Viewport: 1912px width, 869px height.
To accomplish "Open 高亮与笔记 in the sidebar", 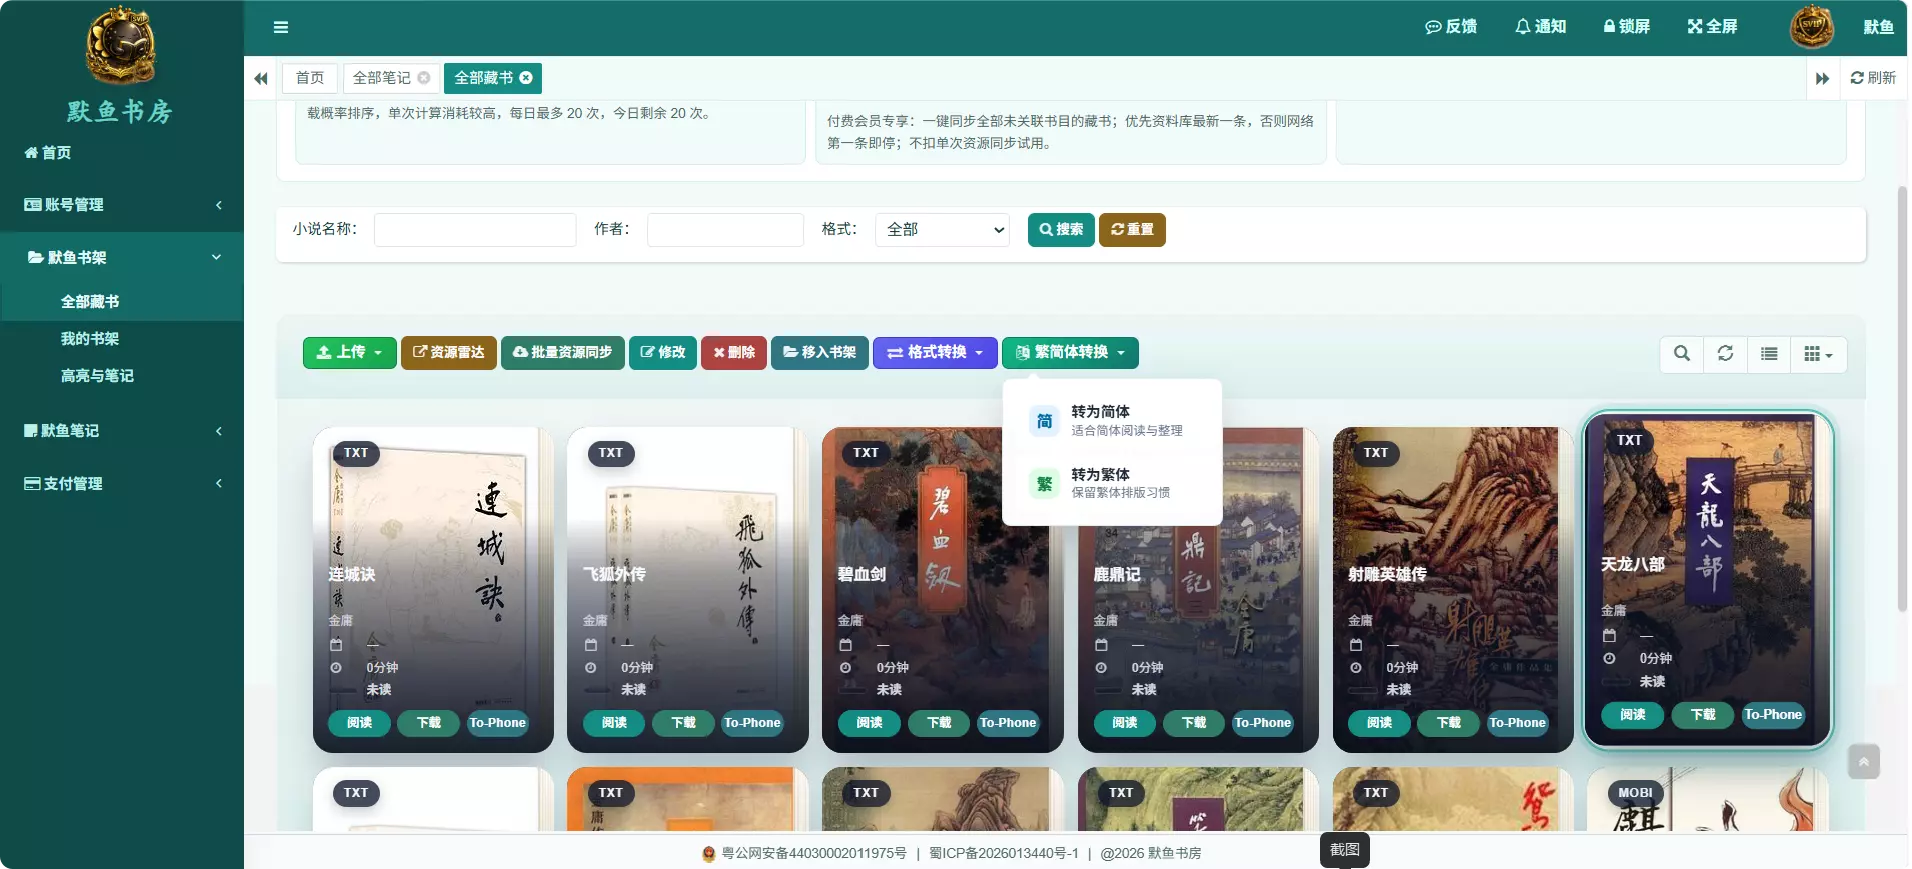I will pos(122,376).
